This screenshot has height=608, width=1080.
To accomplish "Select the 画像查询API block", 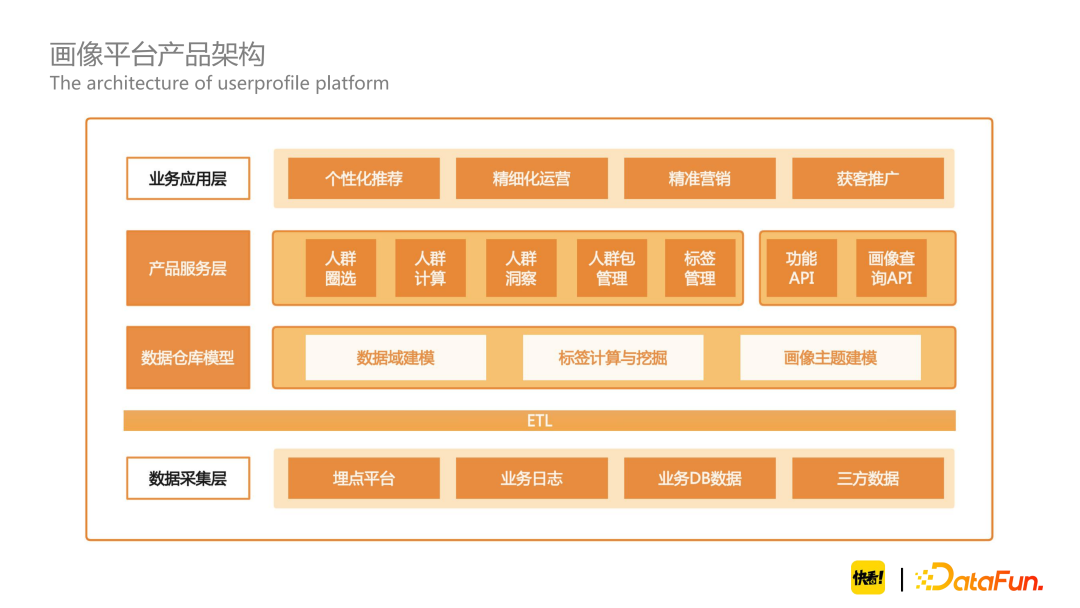I will [891, 268].
